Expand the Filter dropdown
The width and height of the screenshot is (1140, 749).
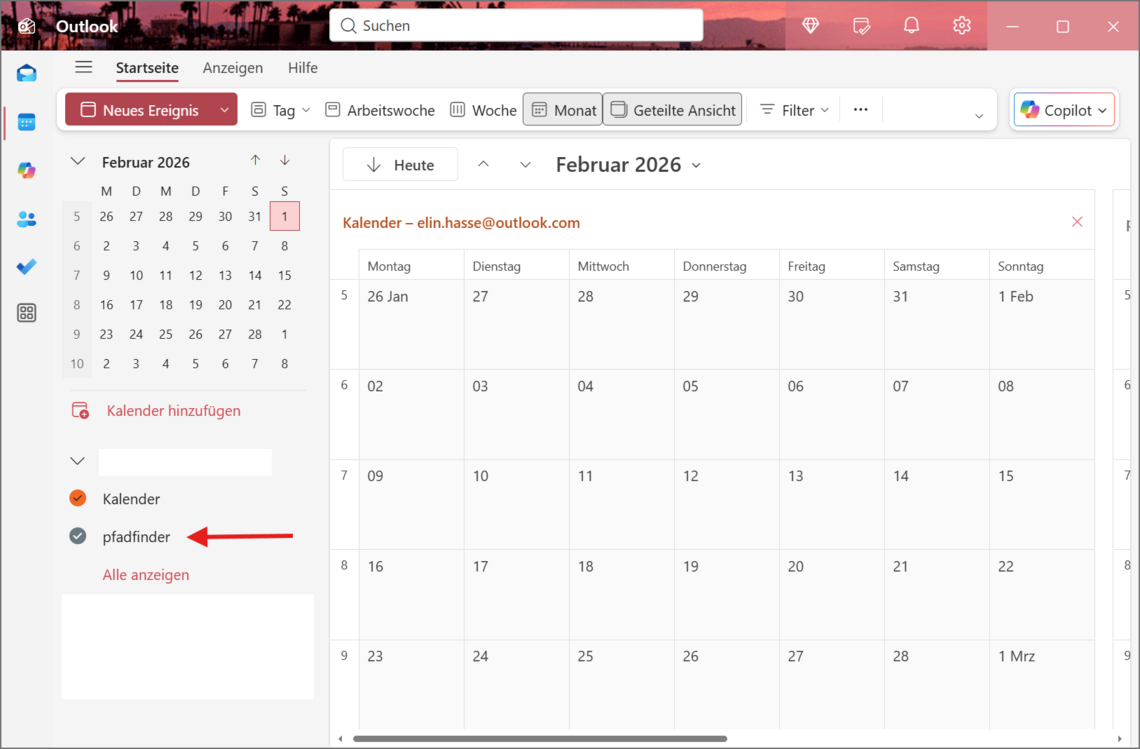click(x=795, y=110)
